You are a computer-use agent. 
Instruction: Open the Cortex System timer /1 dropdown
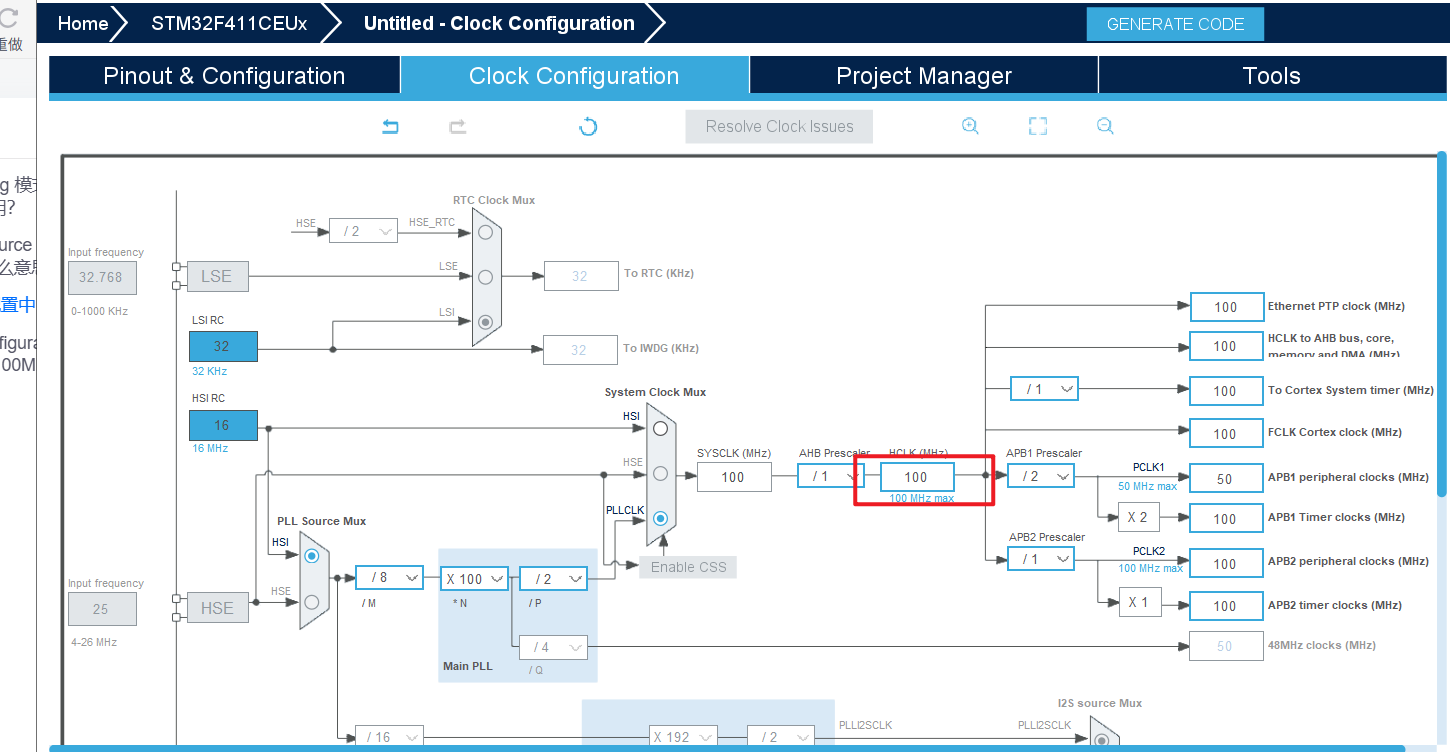point(1044,388)
